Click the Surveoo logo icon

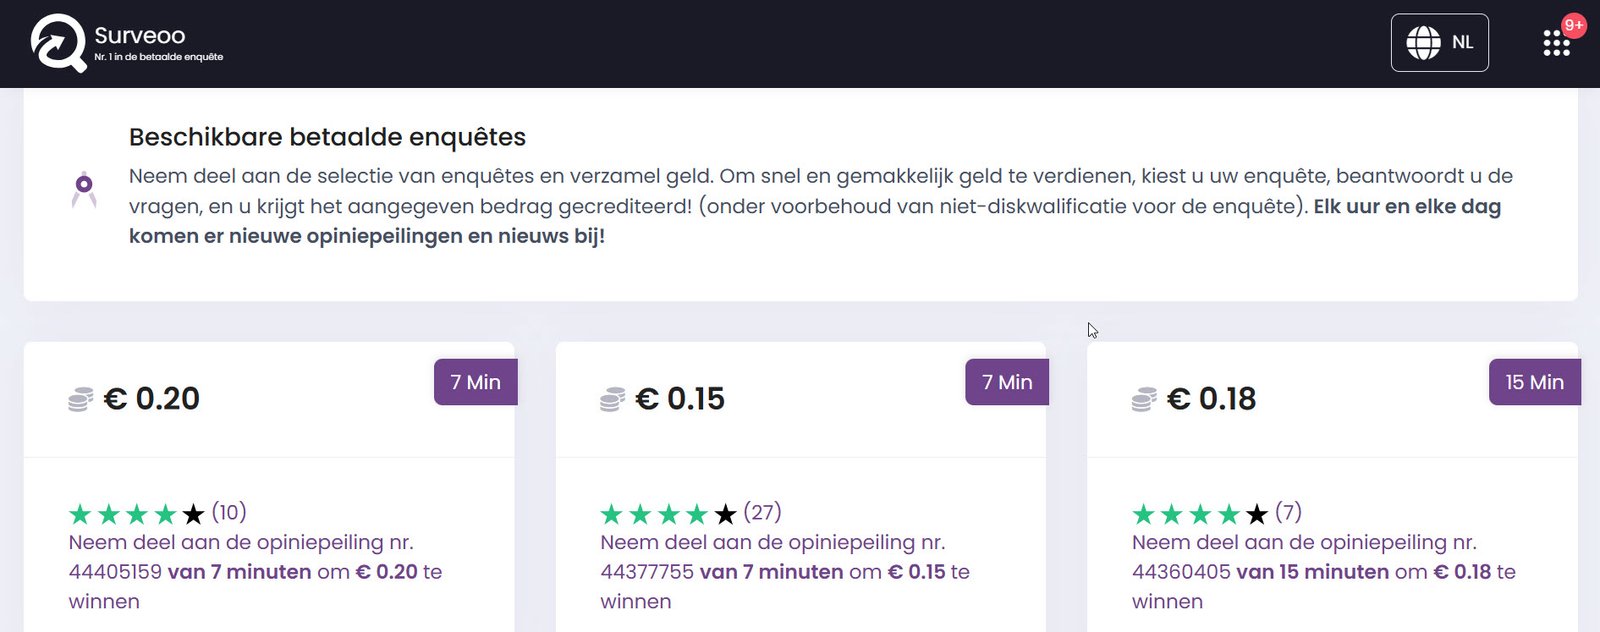click(58, 43)
